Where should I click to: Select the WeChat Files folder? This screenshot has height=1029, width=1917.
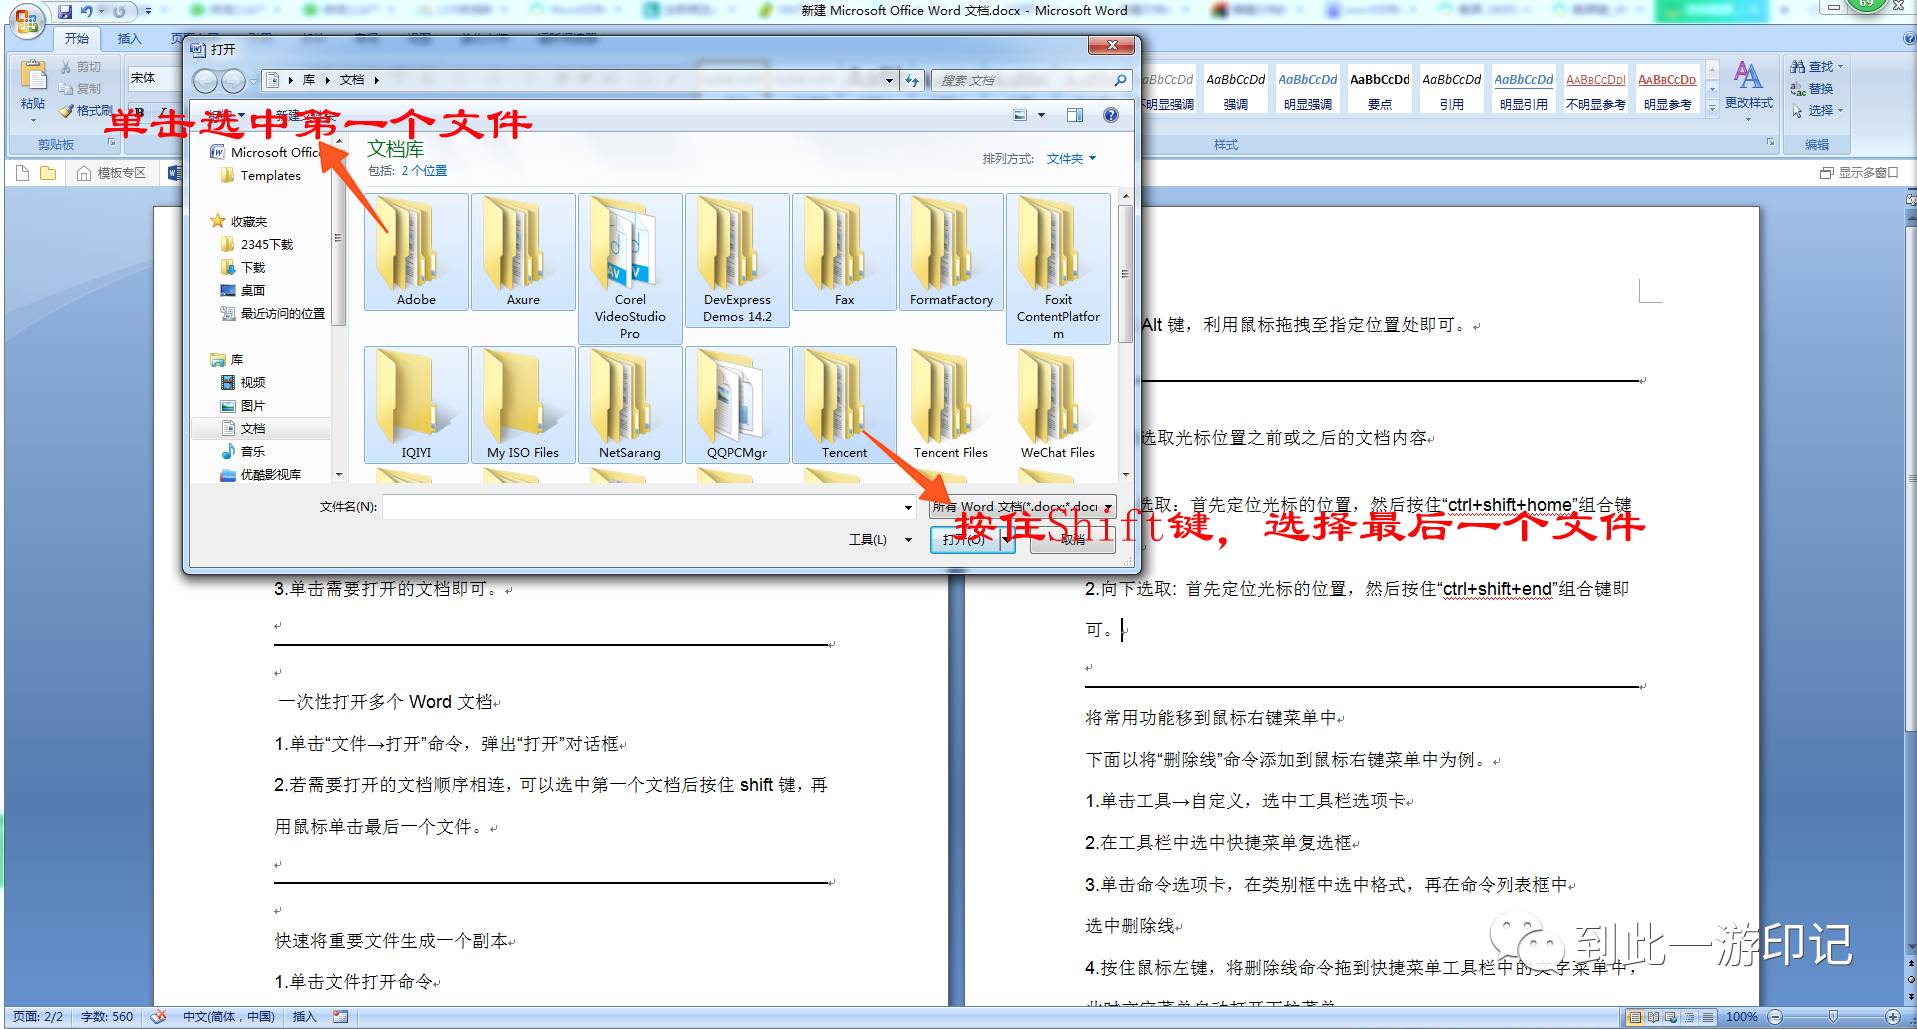tap(1058, 404)
